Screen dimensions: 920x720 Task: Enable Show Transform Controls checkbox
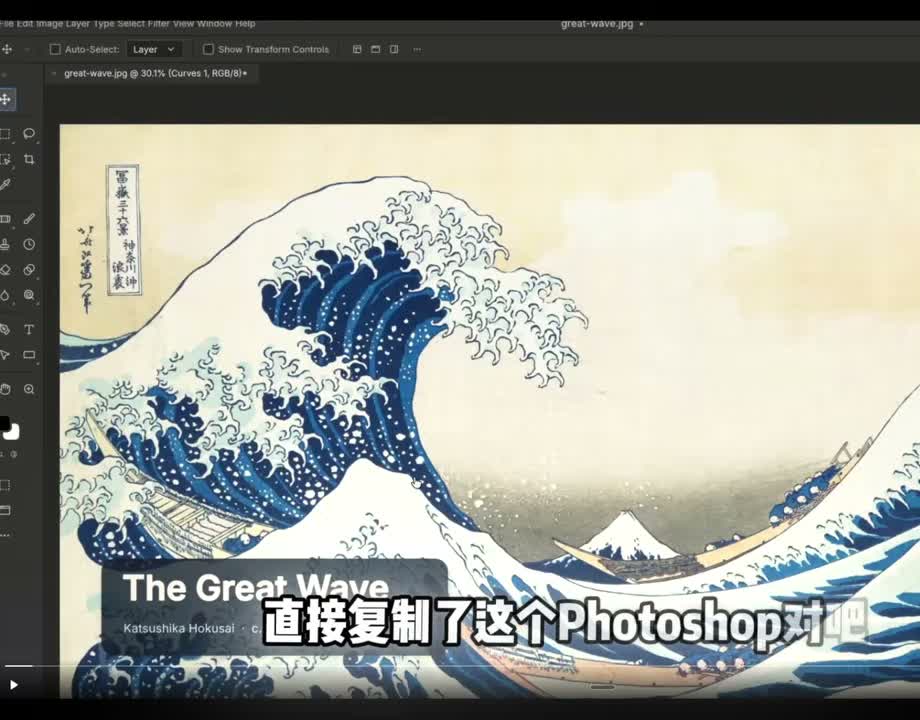click(208, 49)
